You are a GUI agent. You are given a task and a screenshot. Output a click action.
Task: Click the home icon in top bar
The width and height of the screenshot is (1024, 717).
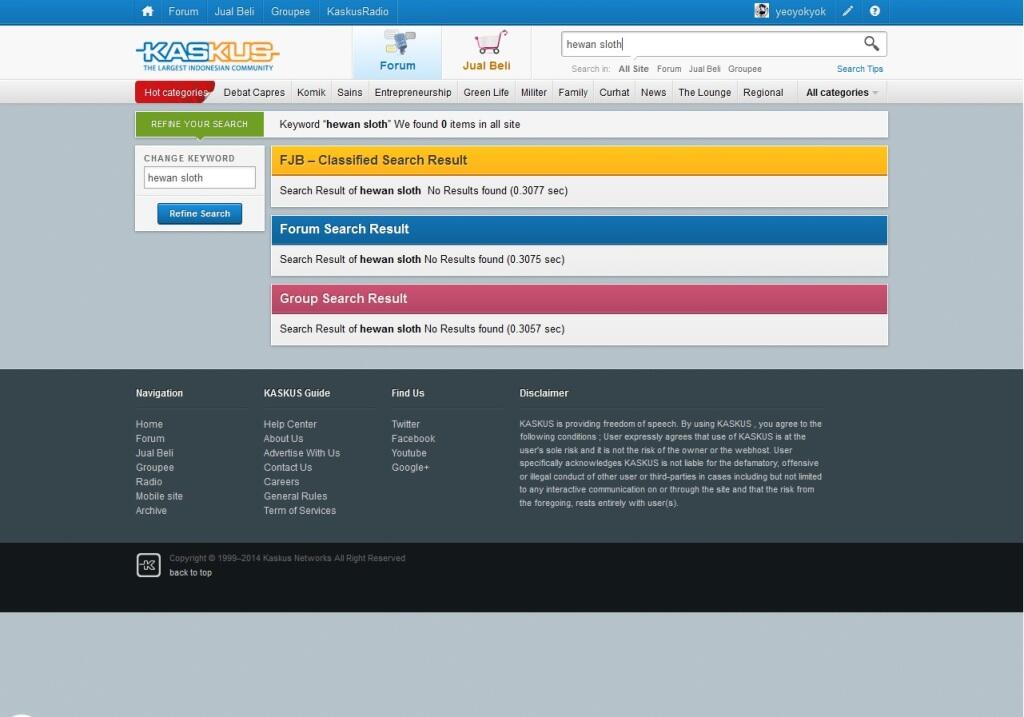point(148,11)
